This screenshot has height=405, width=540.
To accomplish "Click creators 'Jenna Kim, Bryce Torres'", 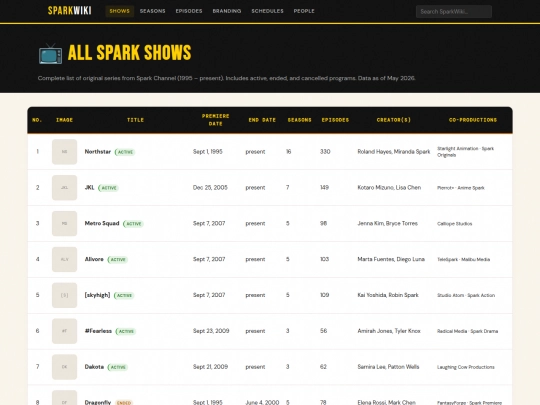I will [387, 223].
